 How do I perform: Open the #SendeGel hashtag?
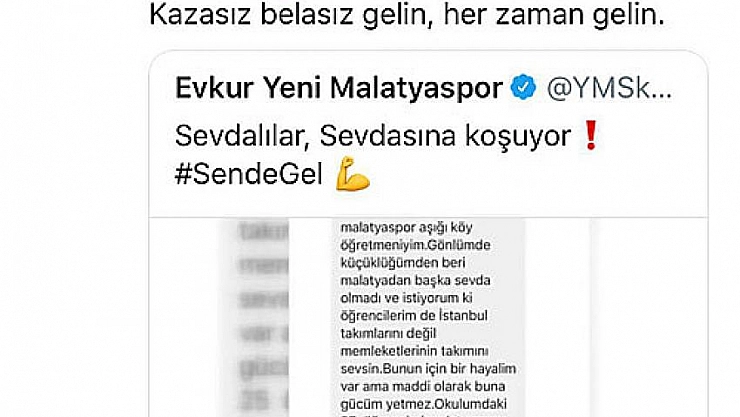point(249,174)
